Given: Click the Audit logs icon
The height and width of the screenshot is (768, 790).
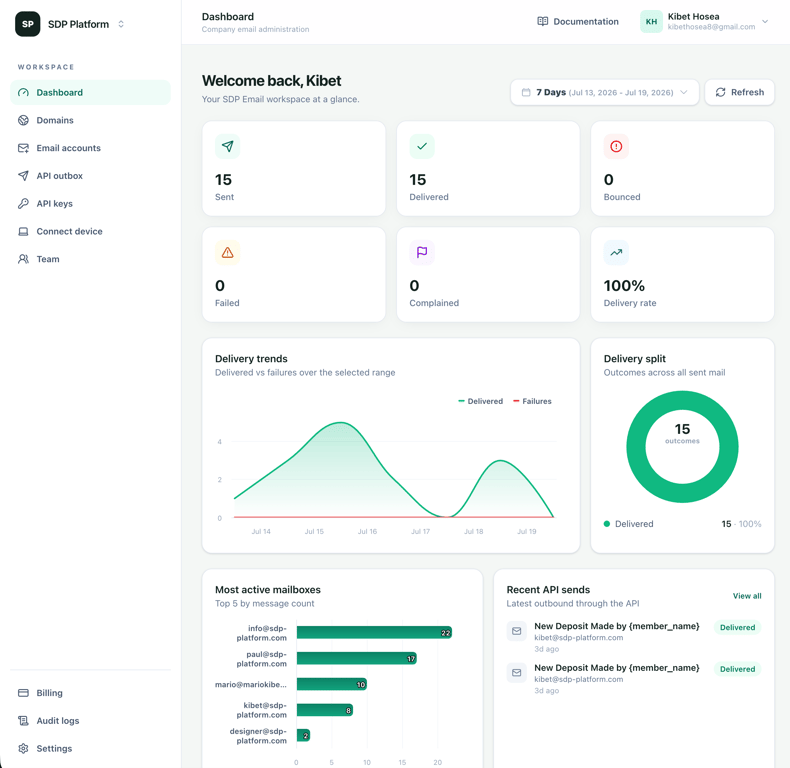Looking at the screenshot, I should (x=23, y=721).
